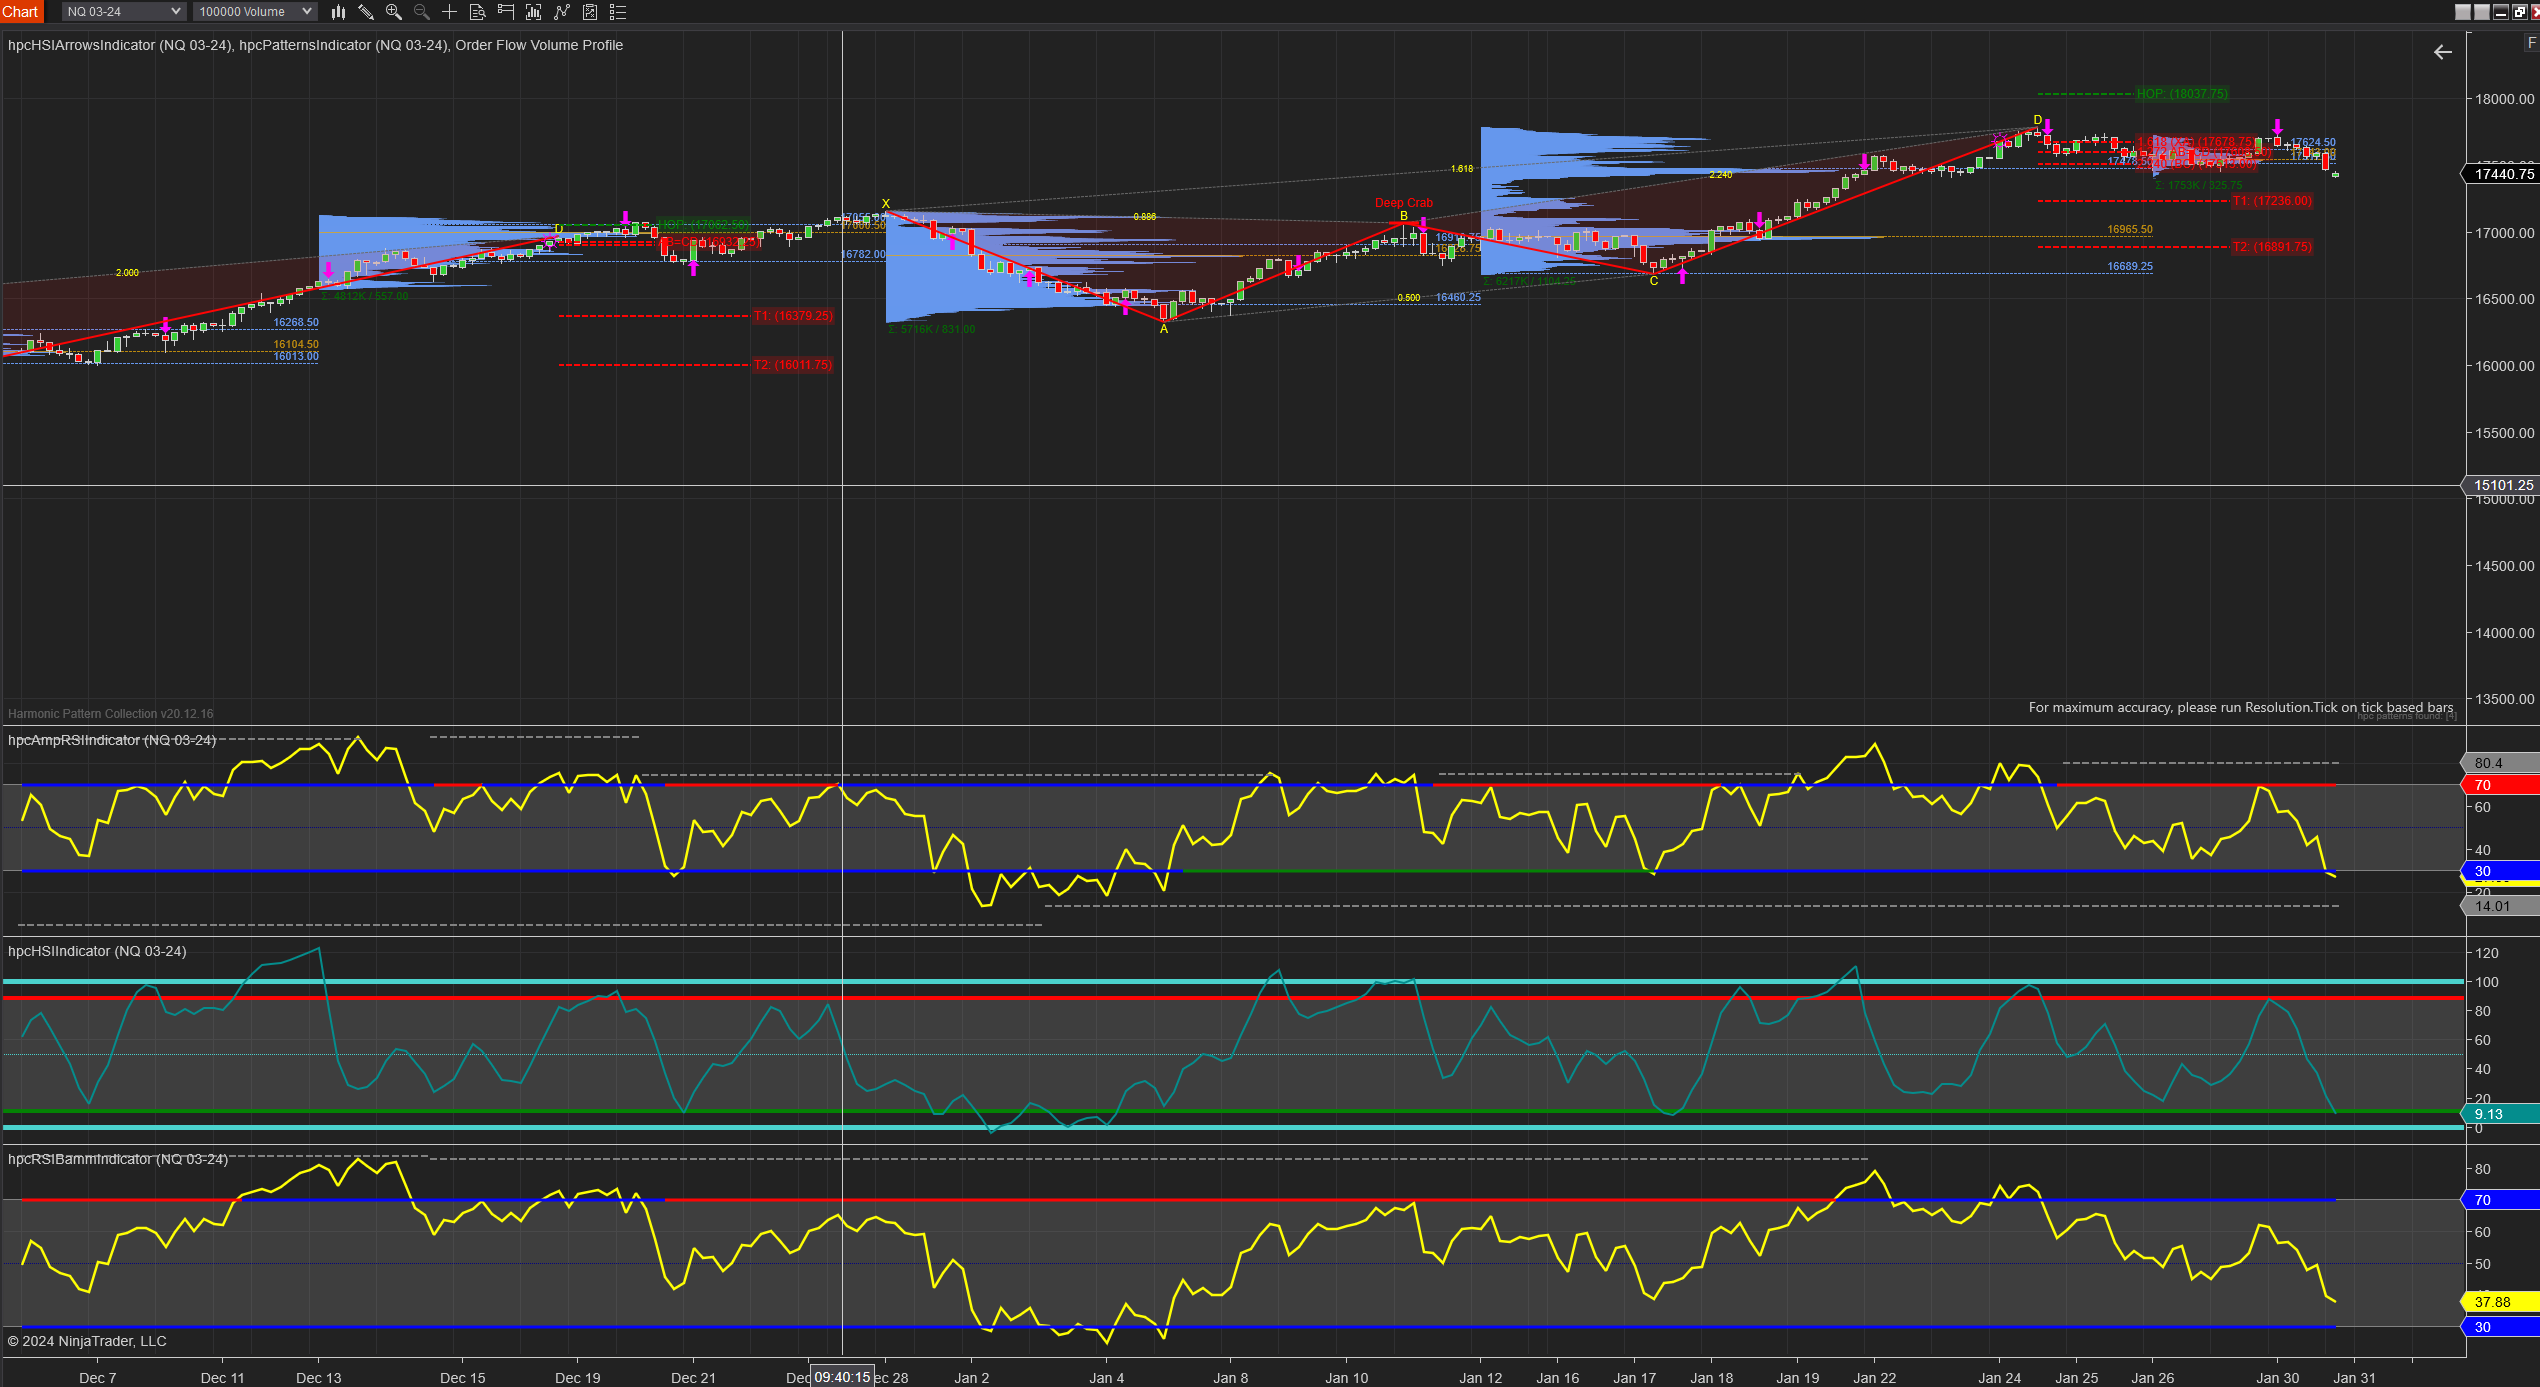Viewport: 2540px width, 1387px height.
Task: Click the zoom out magnifier icon
Action: point(422,12)
